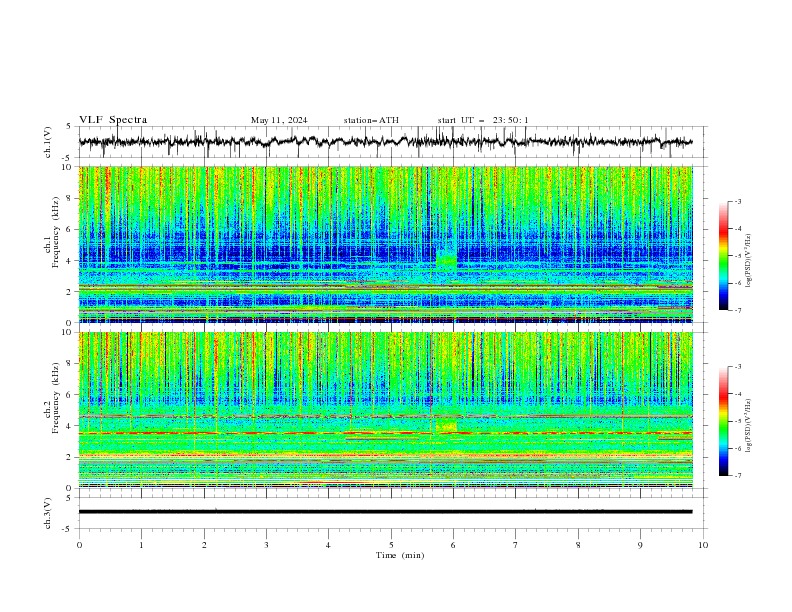The image size is (792, 612).
Task: Click the log(PSD) label beside the lower color bar
Action: [x=749, y=426]
